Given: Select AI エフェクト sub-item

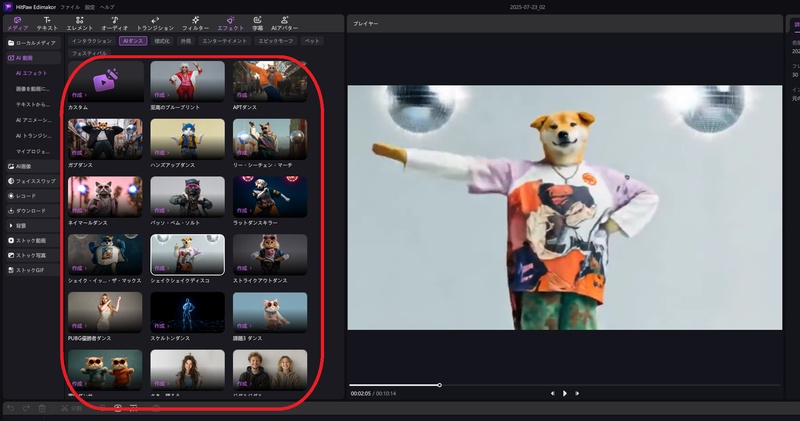Looking at the screenshot, I should click(32, 73).
